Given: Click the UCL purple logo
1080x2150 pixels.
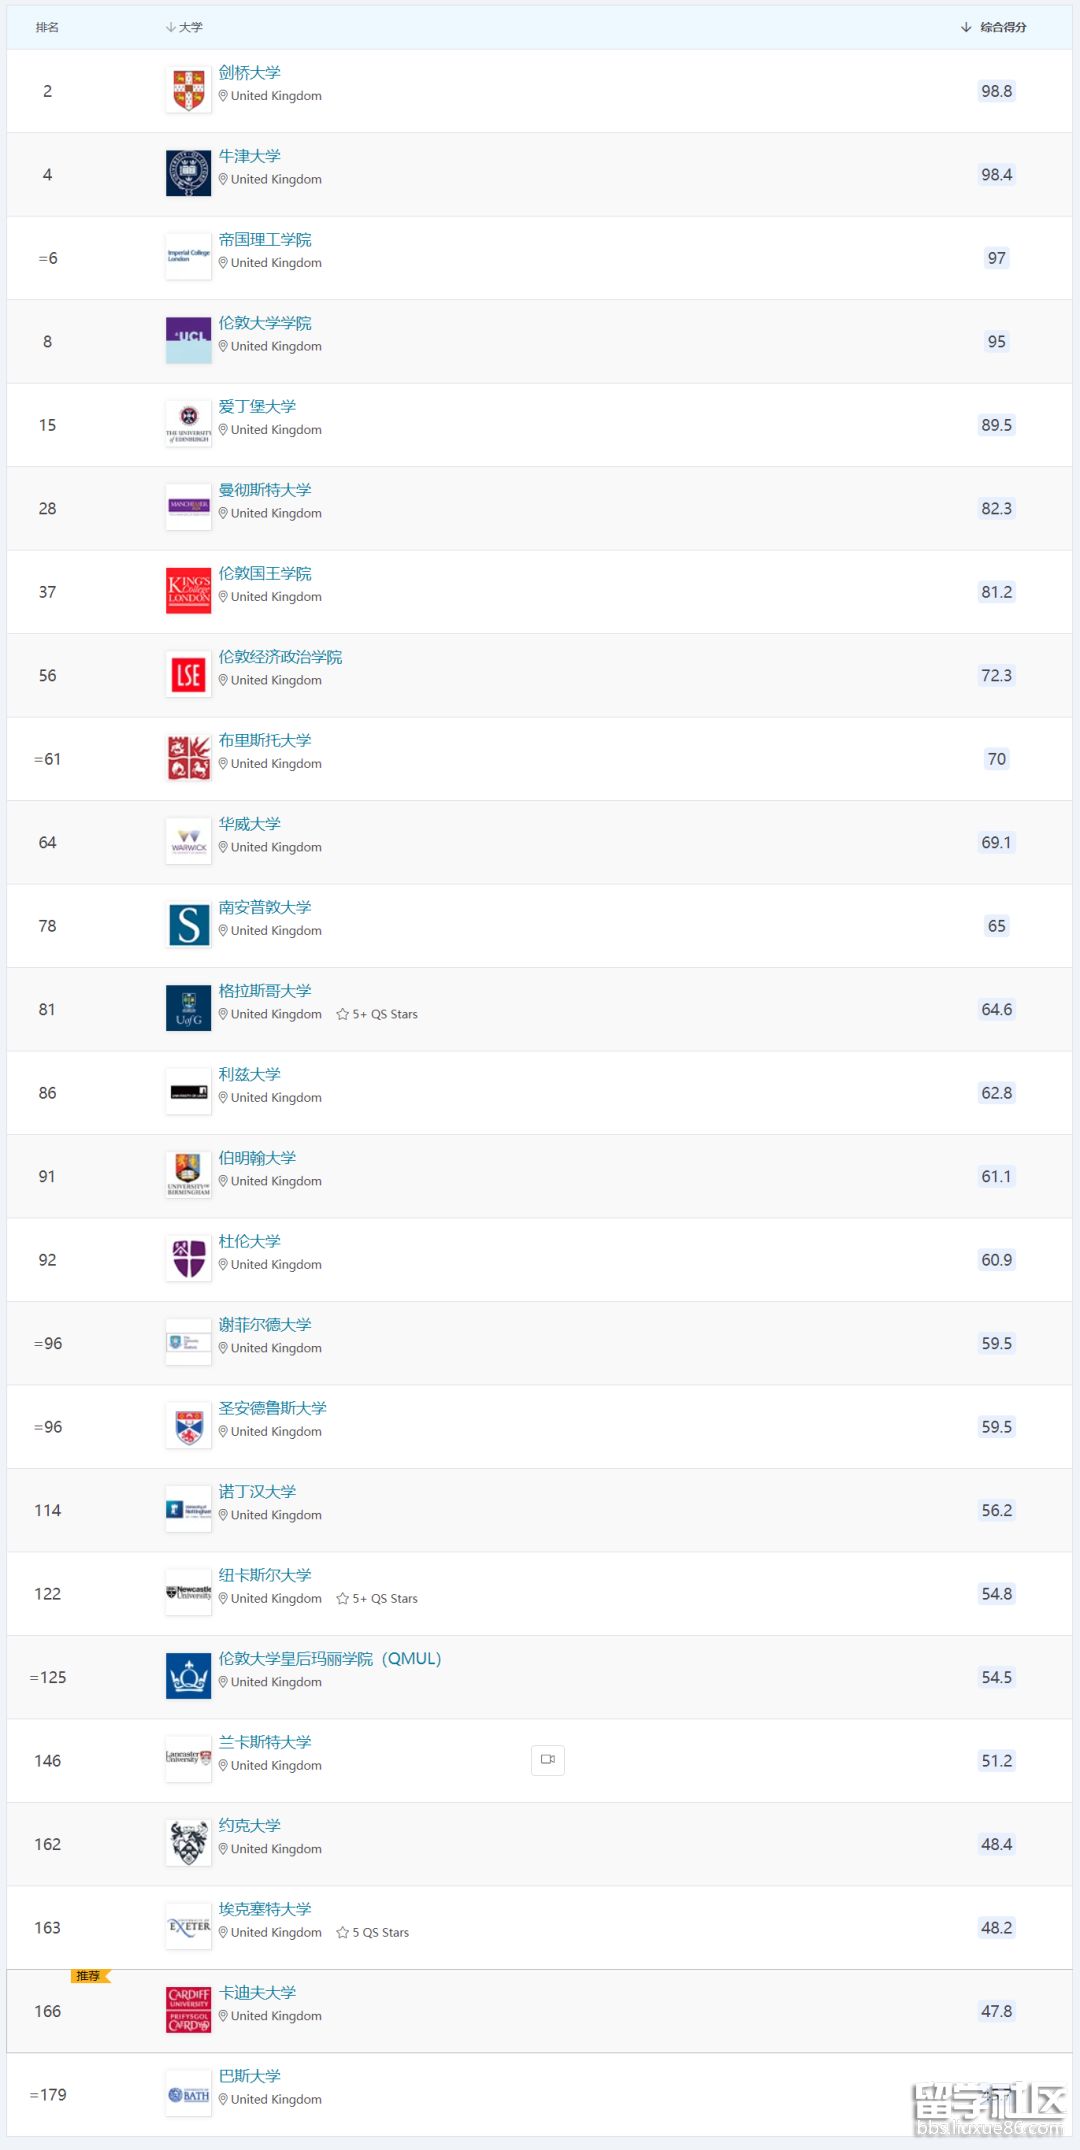Looking at the screenshot, I should 188,340.
